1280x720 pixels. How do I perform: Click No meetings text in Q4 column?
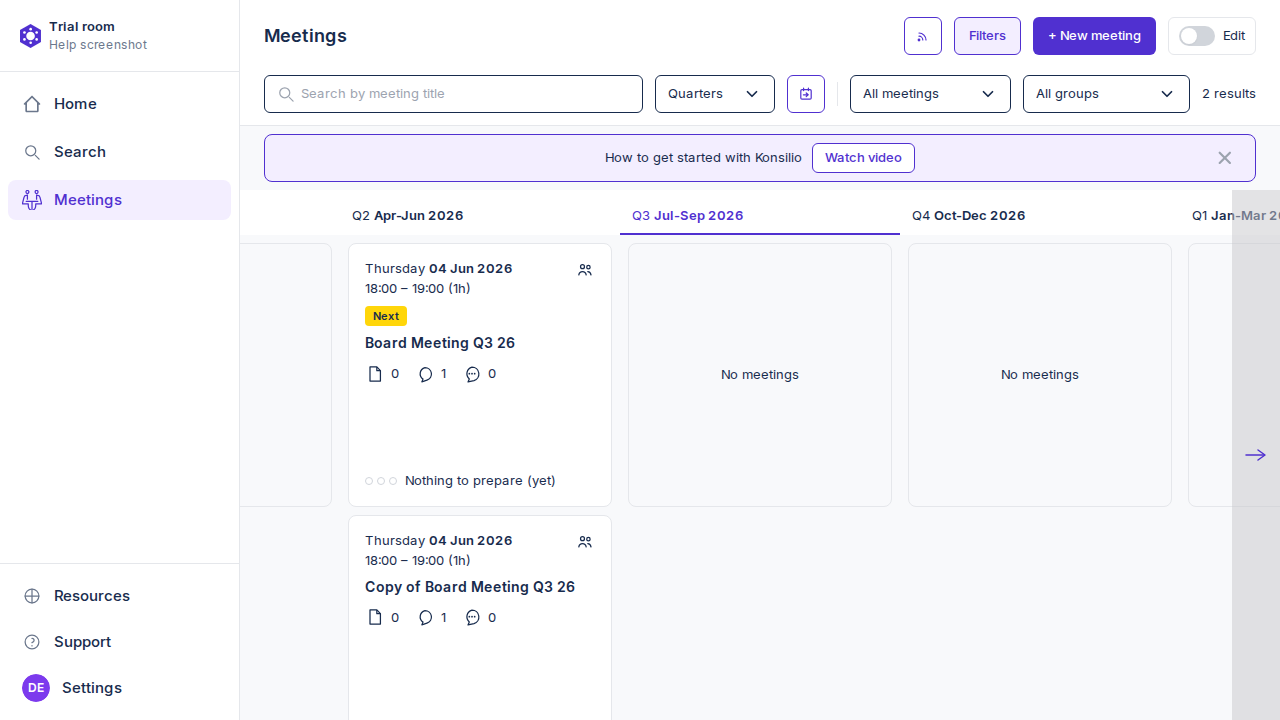click(x=1040, y=375)
